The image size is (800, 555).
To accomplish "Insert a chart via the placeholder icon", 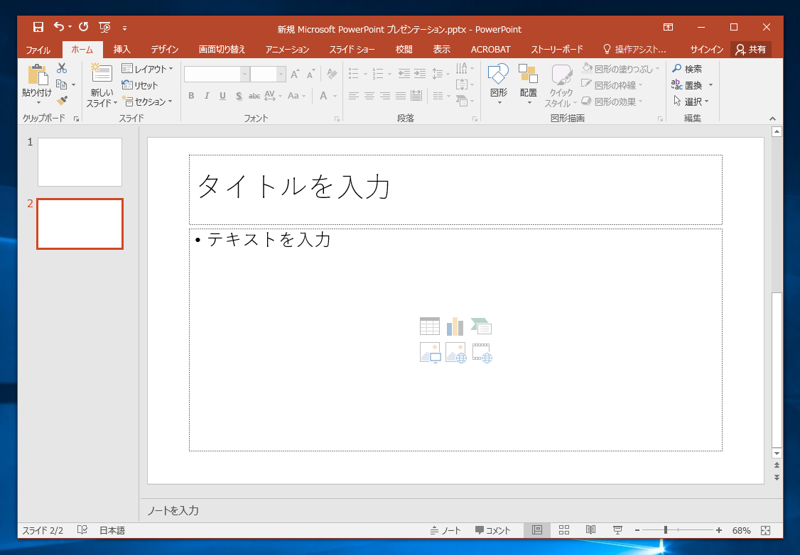I will tap(455, 326).
